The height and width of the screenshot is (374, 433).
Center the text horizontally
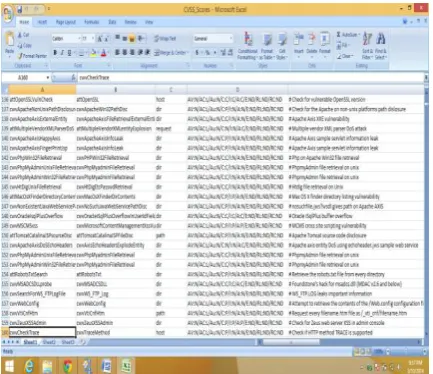pyautogui.click(x=124, y=52)
